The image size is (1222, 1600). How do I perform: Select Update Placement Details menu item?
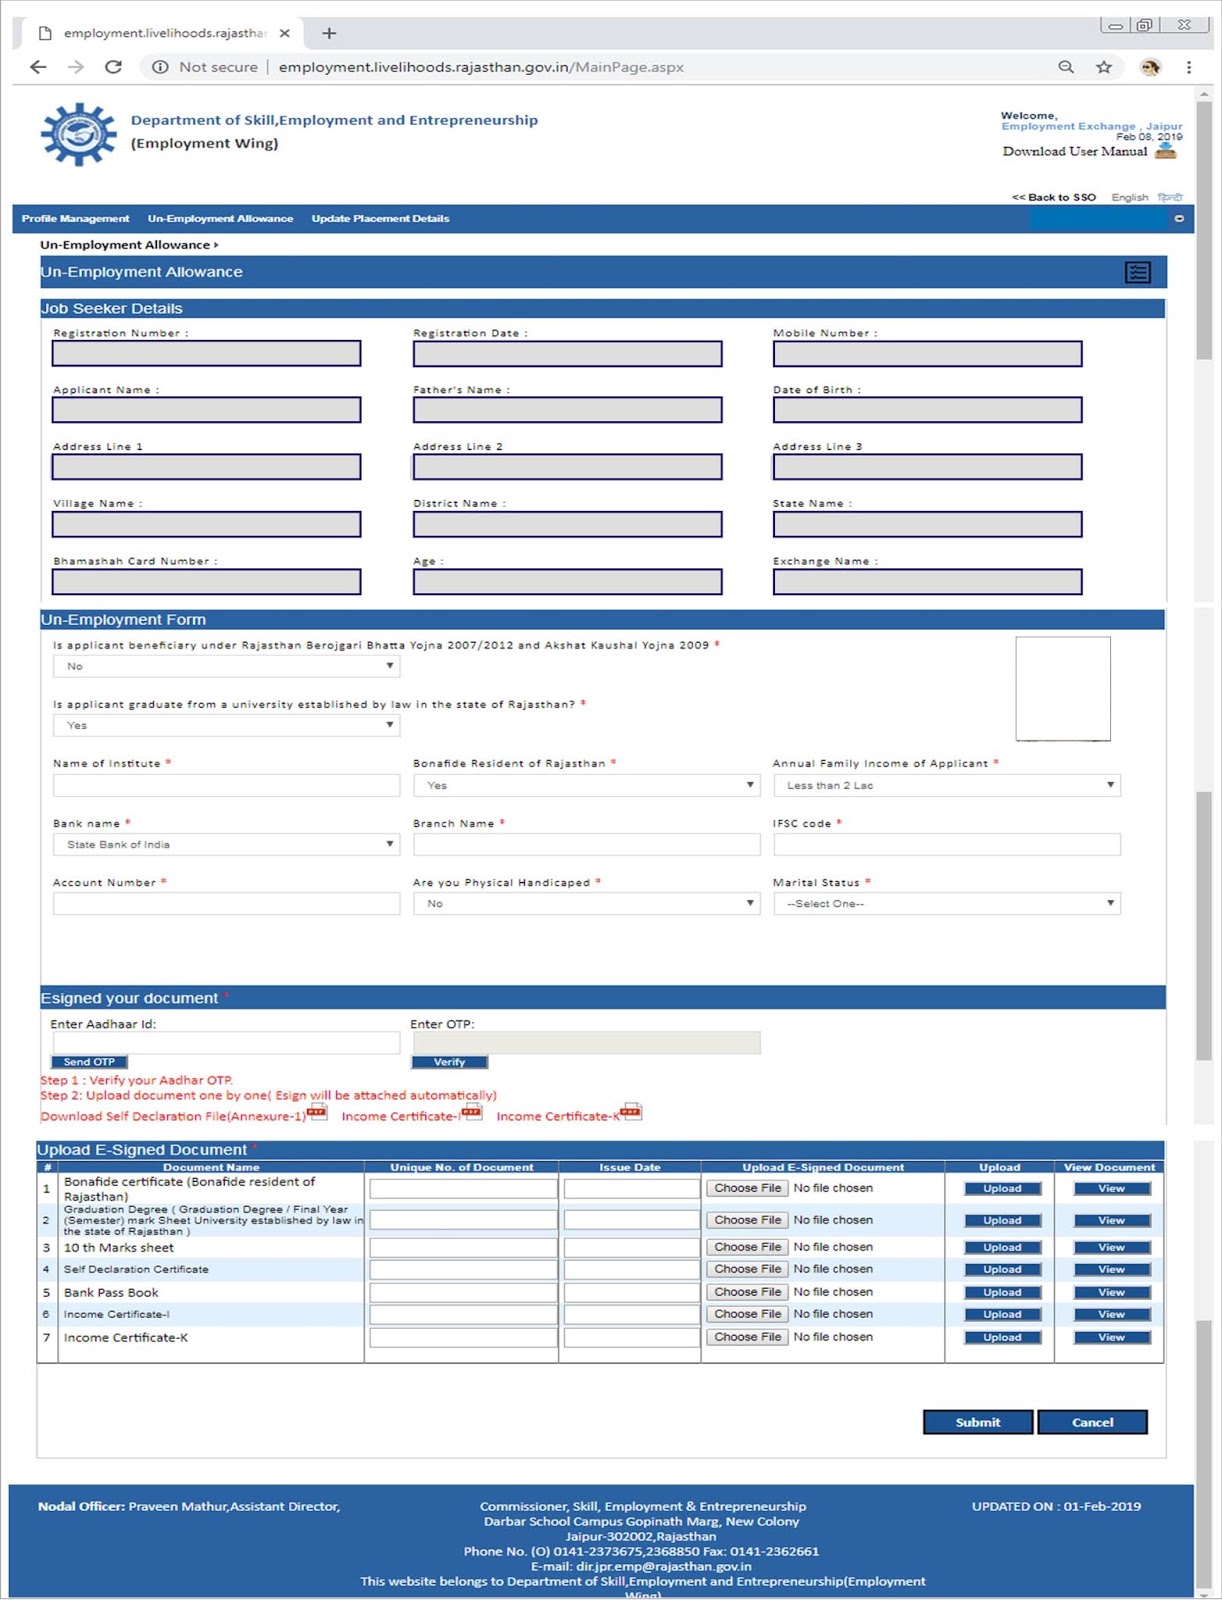click(x=380, y=219)
